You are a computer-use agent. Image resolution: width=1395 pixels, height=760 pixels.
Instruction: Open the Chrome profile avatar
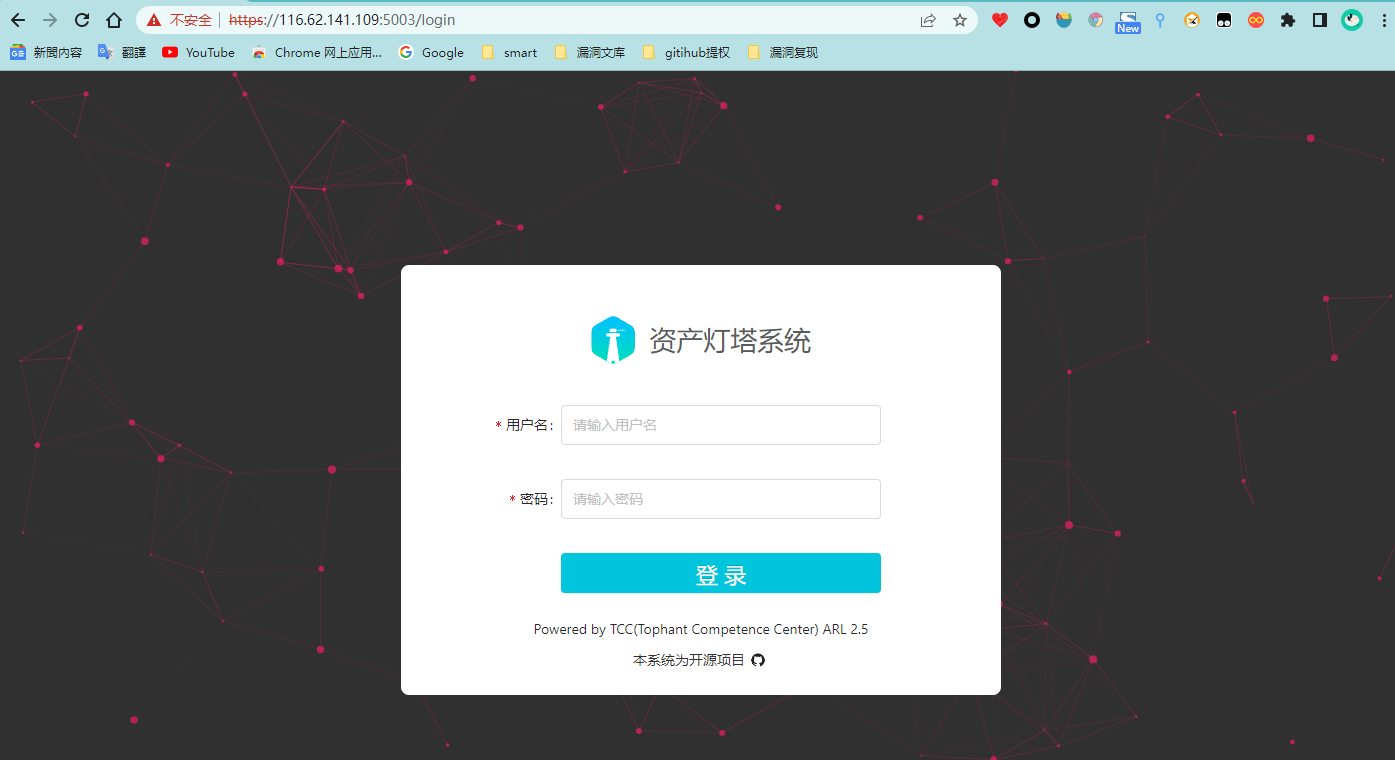[x=1352, y=20]
